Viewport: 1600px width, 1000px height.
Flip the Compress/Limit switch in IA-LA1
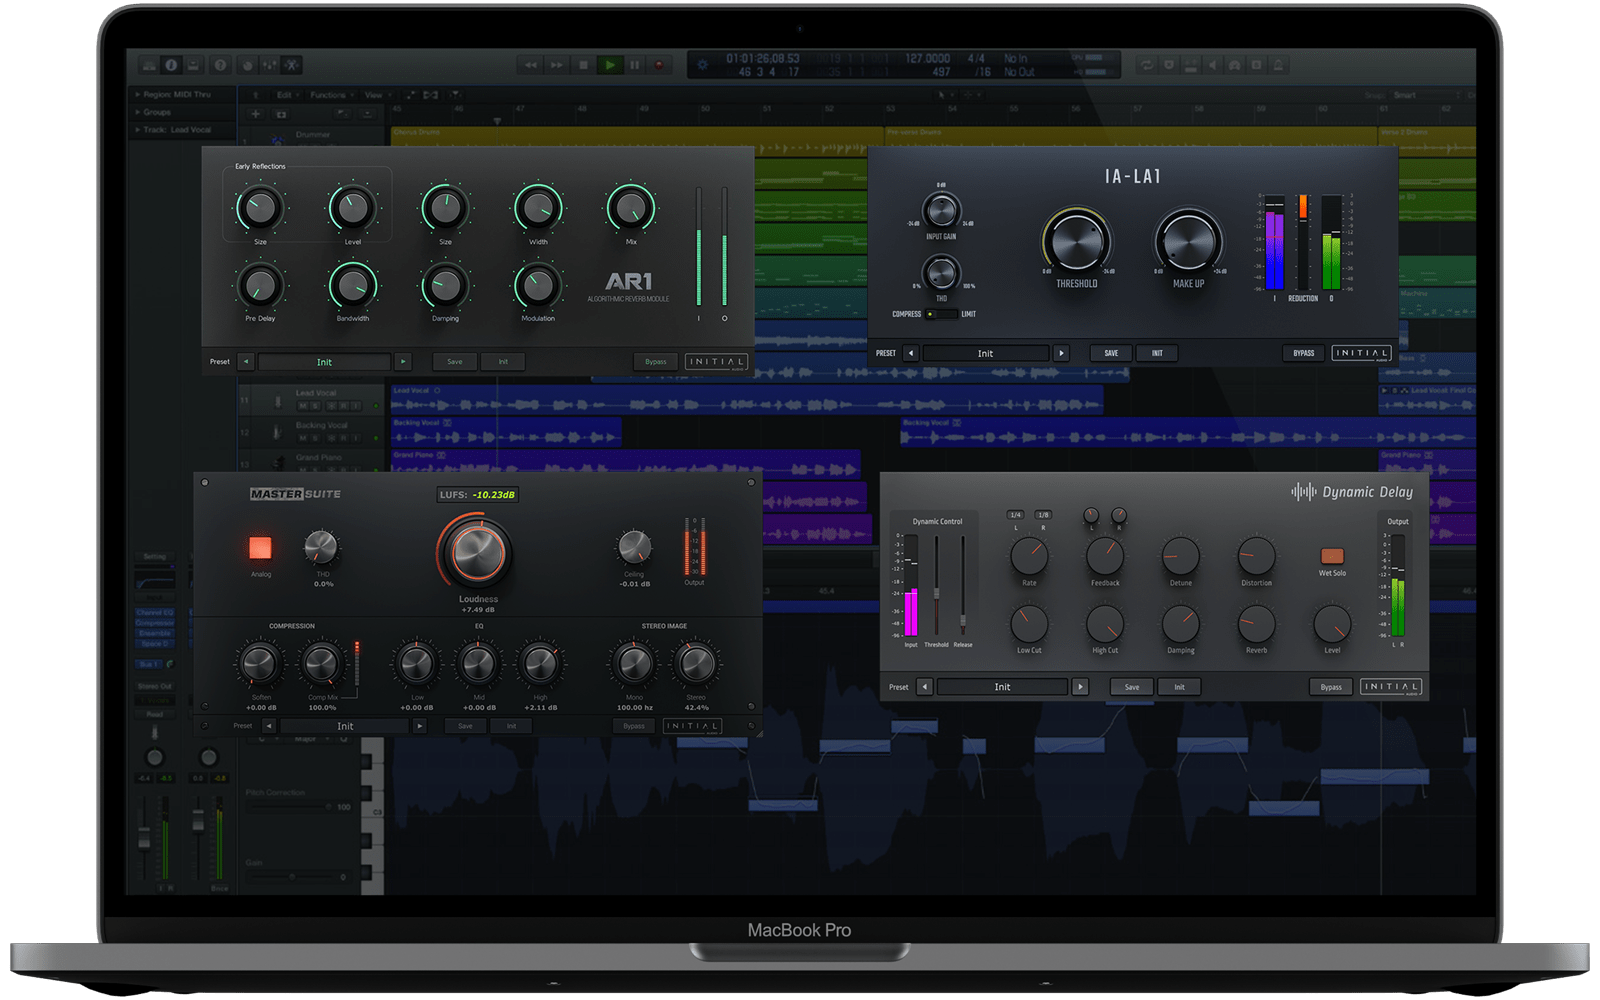[940, 314]
